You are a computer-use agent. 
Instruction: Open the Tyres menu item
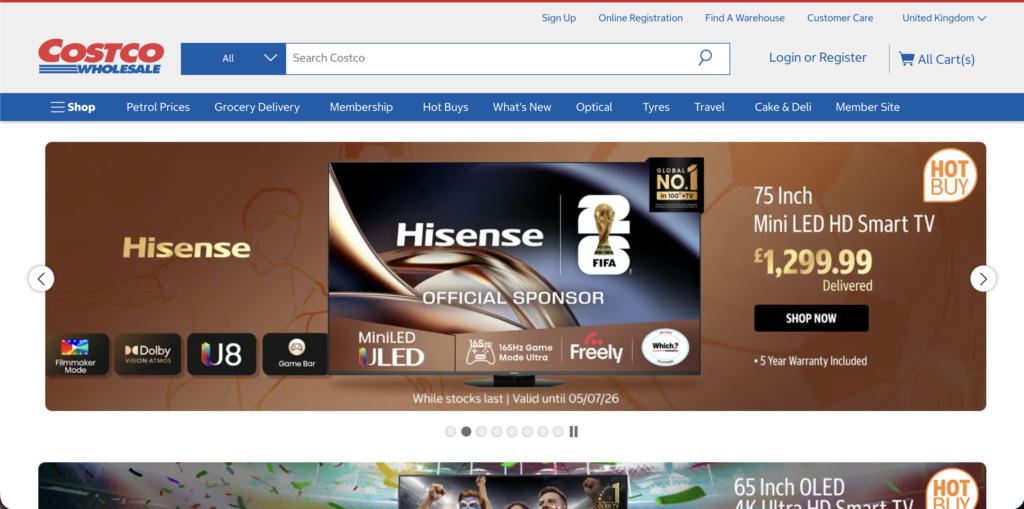point(656,107)
